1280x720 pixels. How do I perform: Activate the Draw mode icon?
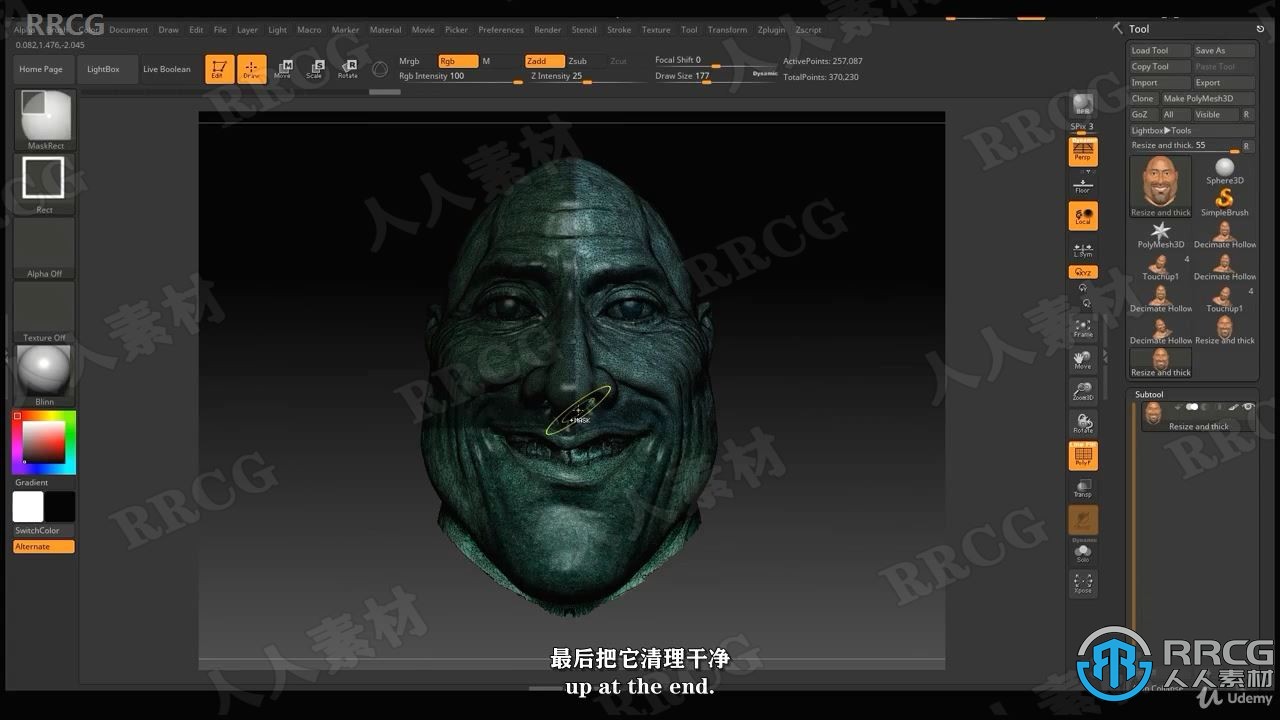[252, 69]
